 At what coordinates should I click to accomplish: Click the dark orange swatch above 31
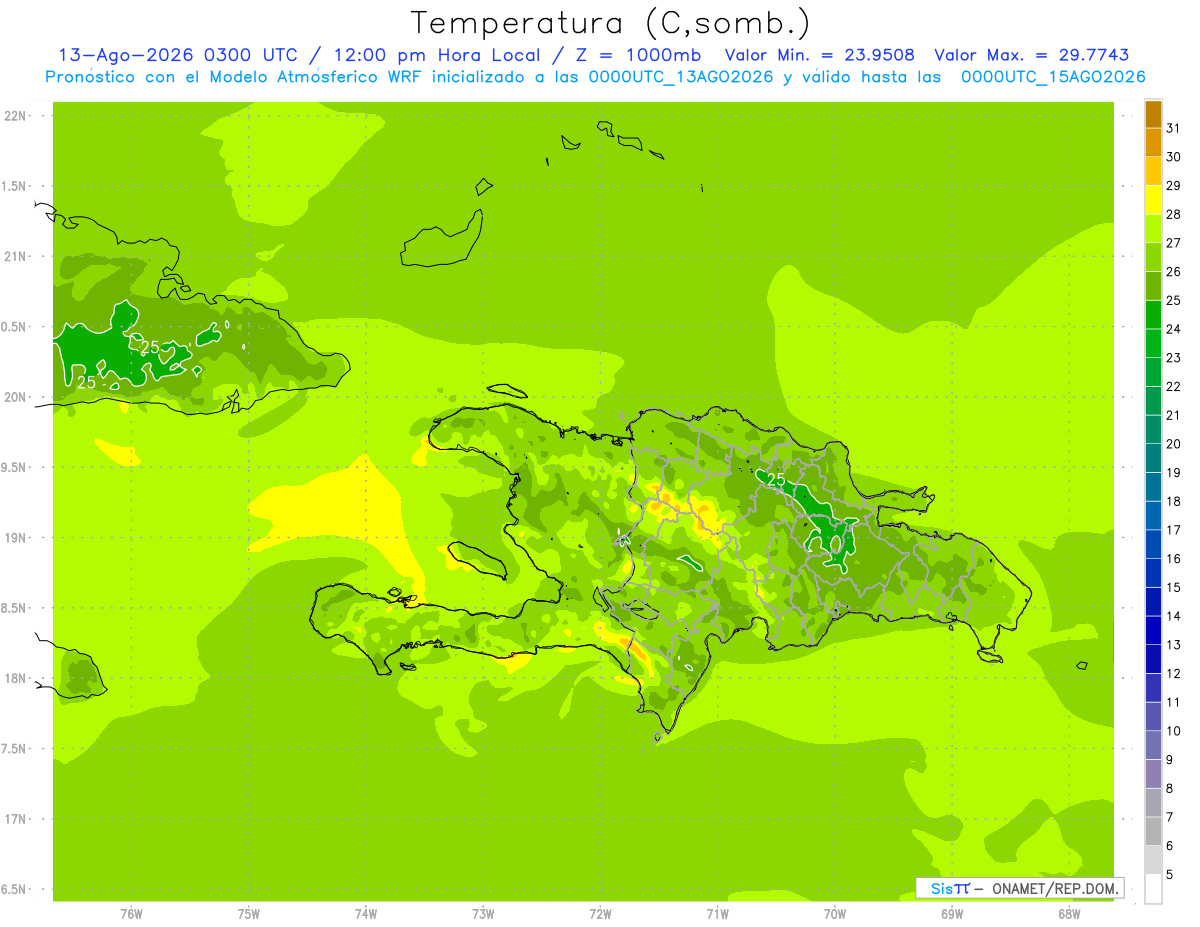point(1153,115)
